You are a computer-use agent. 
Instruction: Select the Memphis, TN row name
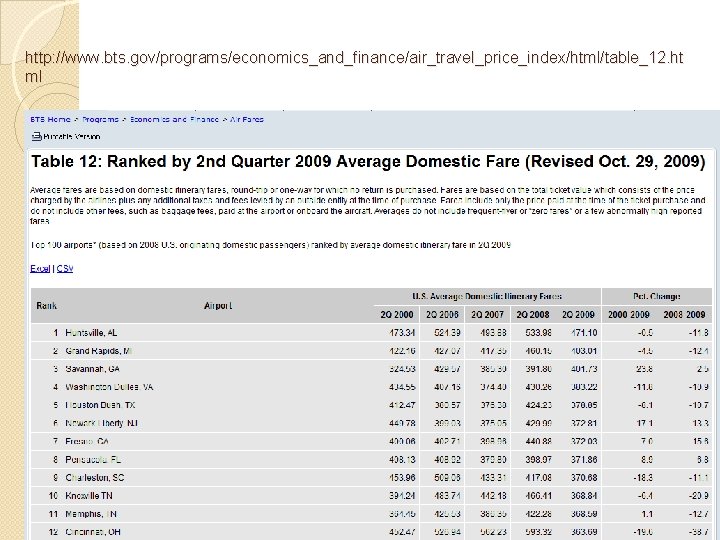coord(91,514)
